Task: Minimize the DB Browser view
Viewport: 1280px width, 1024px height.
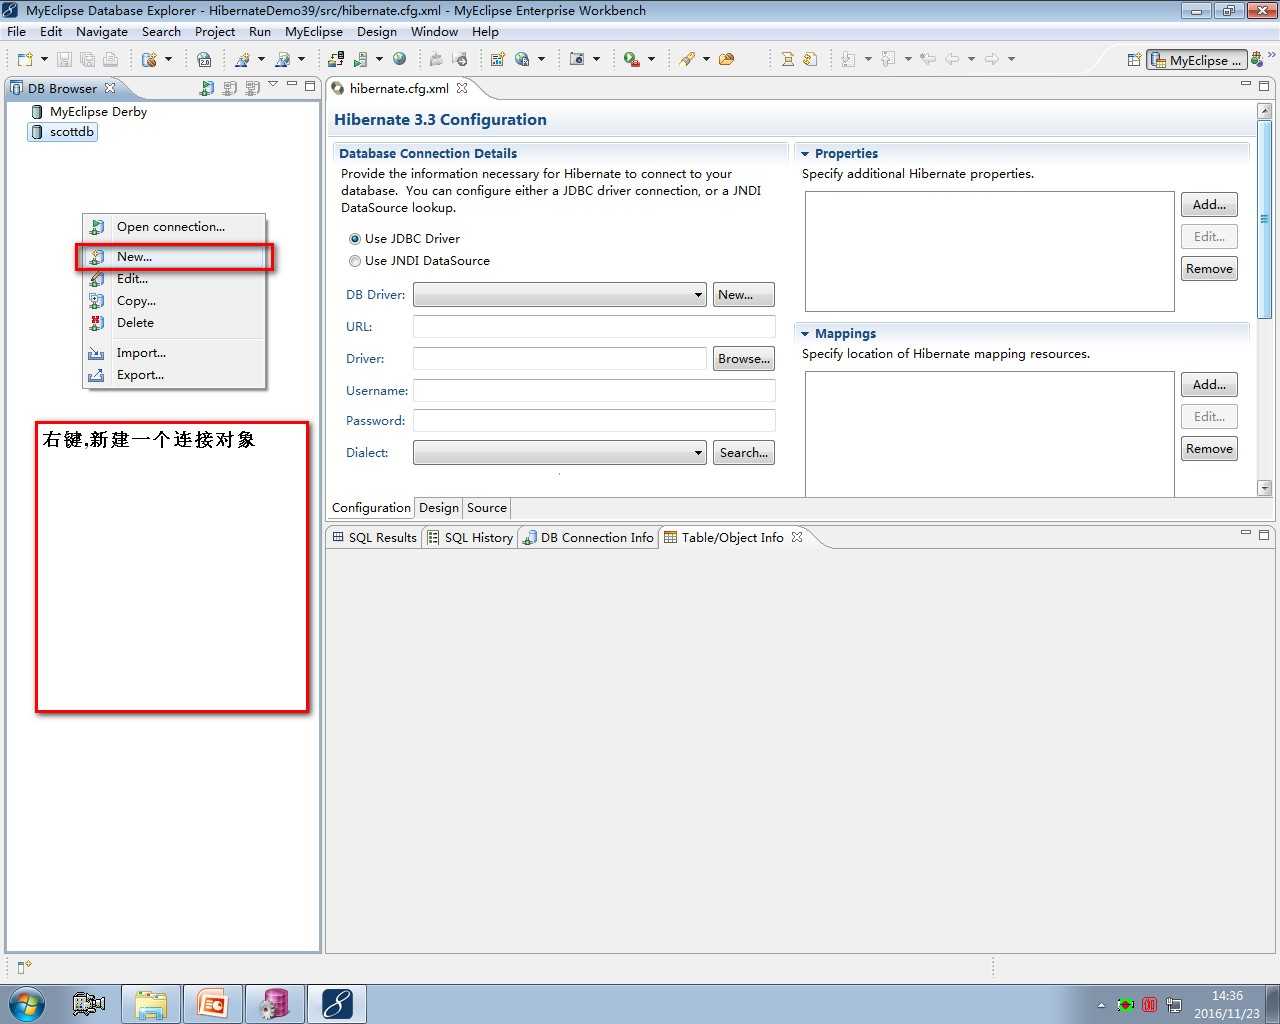Action: coord(292,85)
